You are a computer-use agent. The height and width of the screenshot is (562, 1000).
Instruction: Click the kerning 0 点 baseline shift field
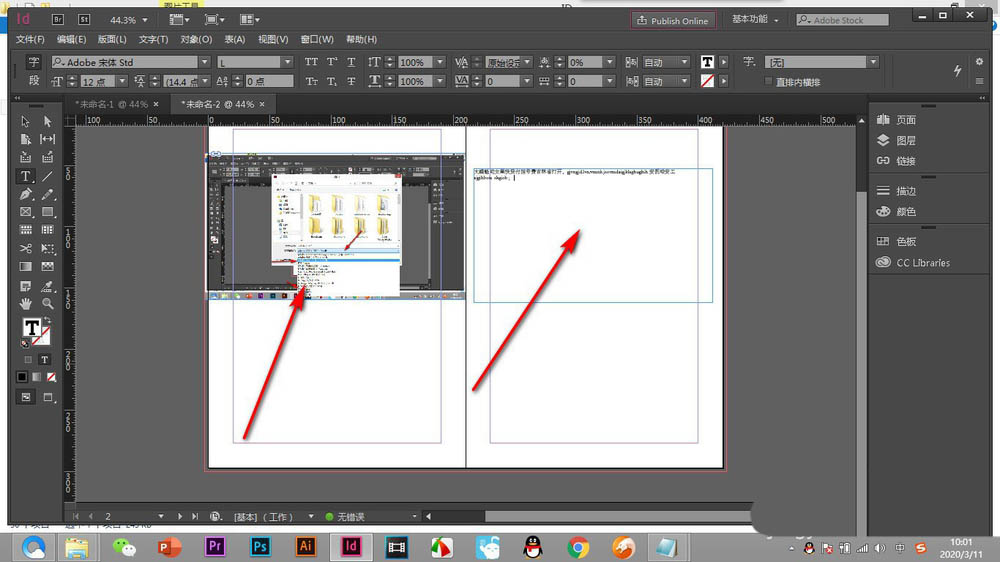tap(268, 82)
